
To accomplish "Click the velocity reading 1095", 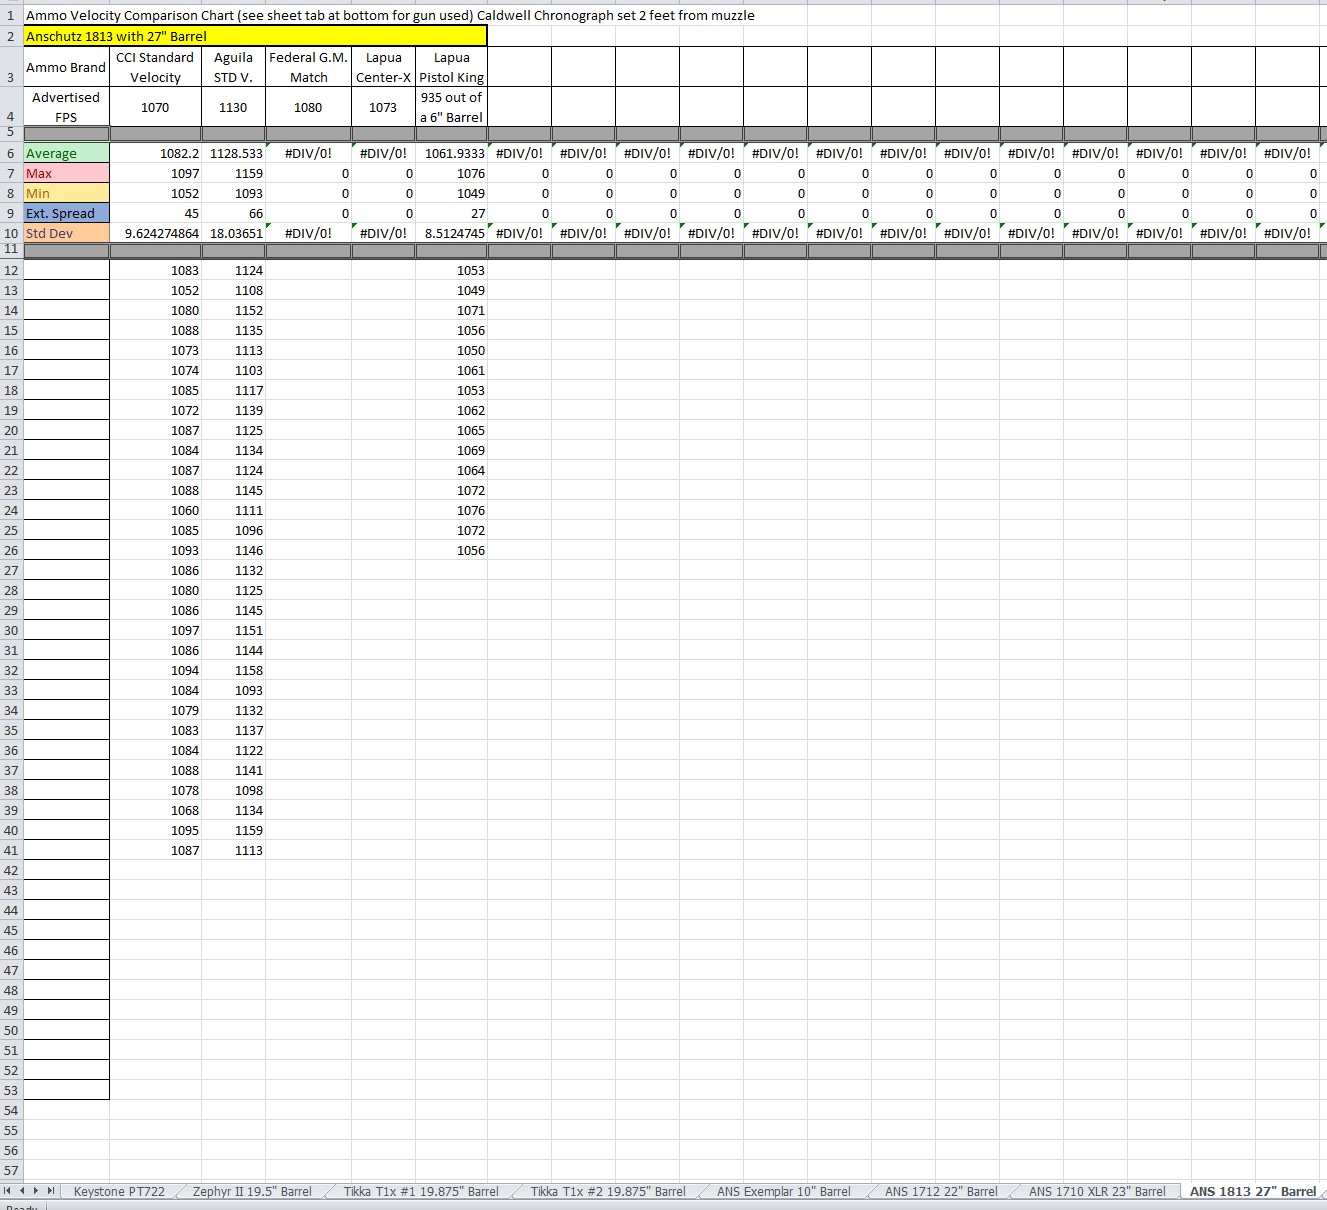I will coord(155,830).
